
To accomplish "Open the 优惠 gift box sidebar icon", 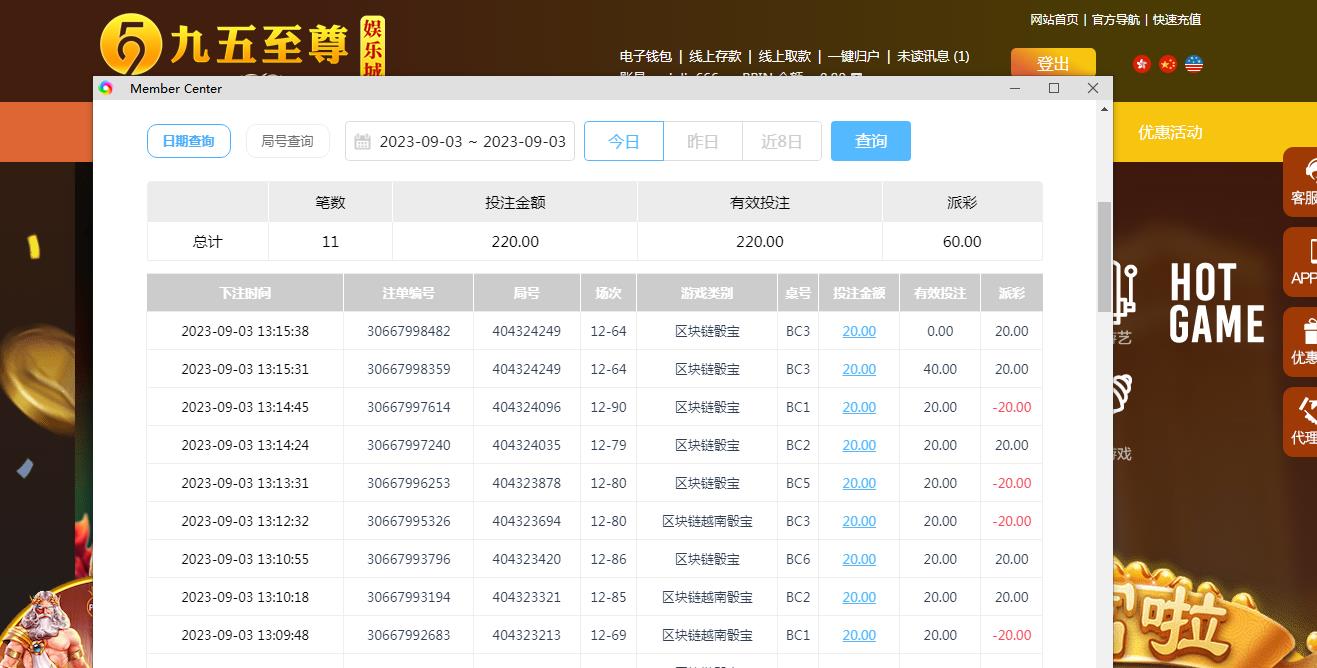I will [1302, 341].
